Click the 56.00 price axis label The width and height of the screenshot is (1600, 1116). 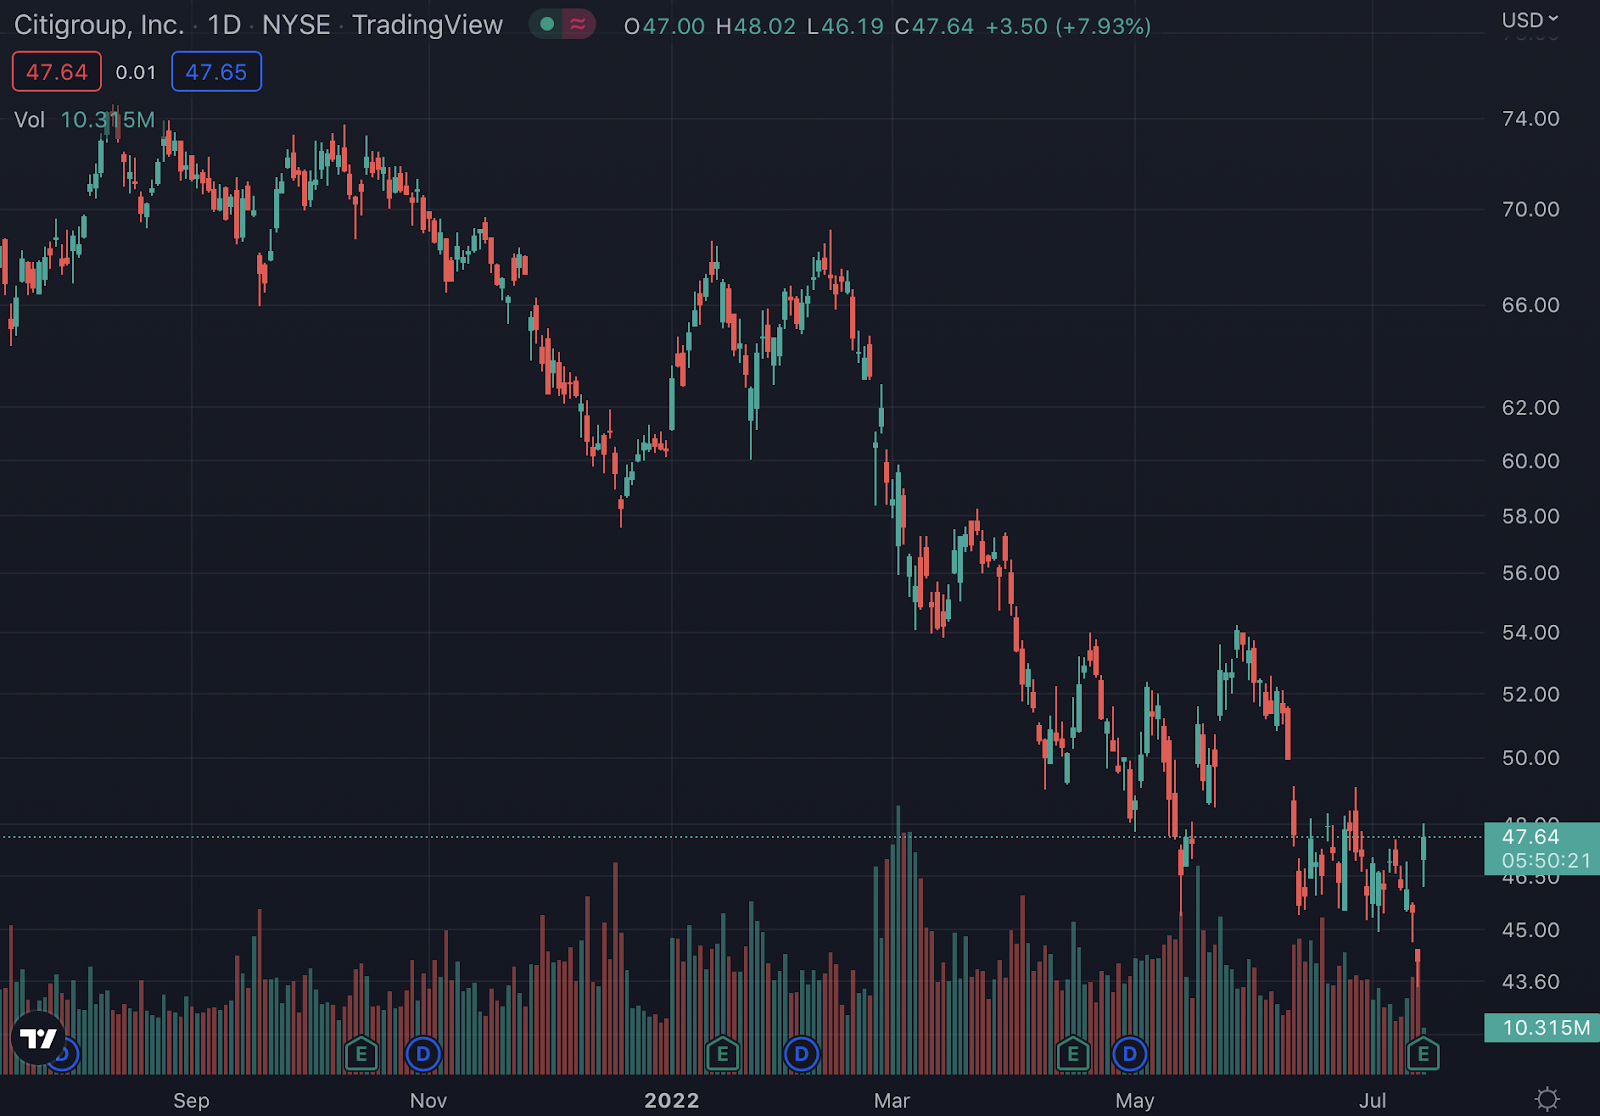pyautogui.click(x=1530, y=573)
